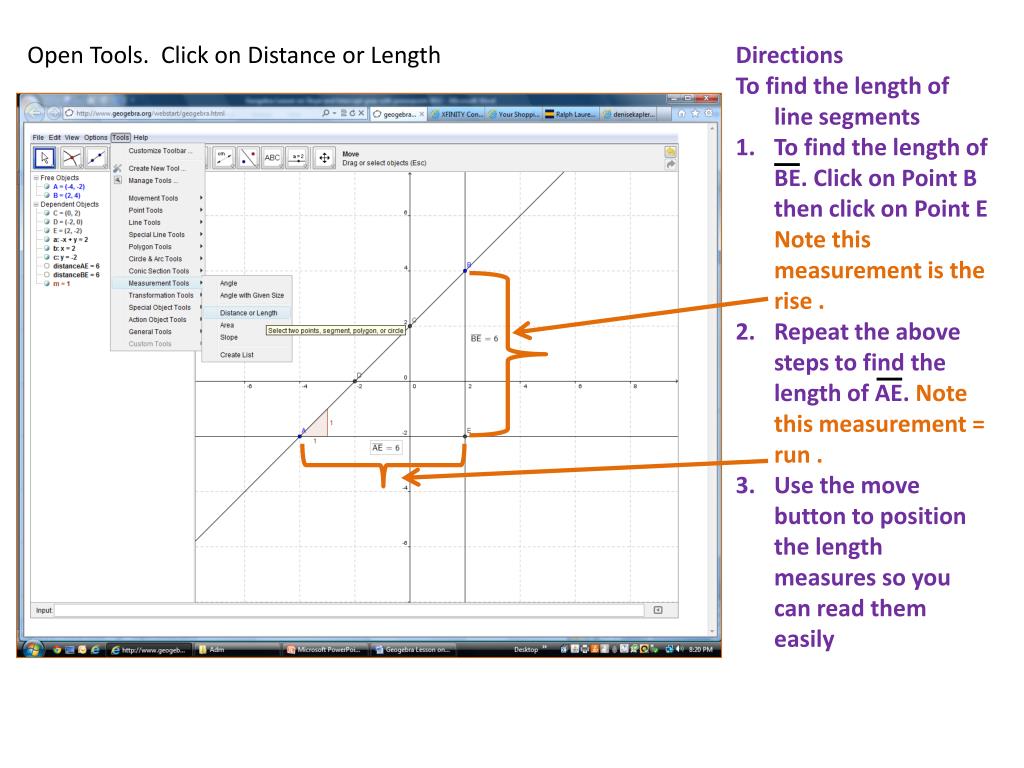This screenshot has width=1024, height=768.
Task: Click the taskbar volume speaker icon
Action: (680, 649)
